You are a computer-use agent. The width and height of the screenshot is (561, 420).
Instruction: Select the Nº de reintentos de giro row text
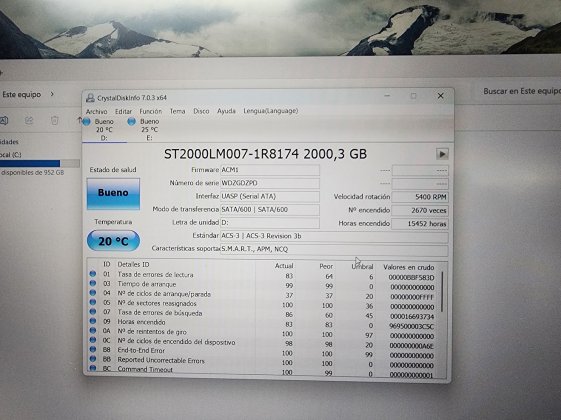(x=152, y=332)
